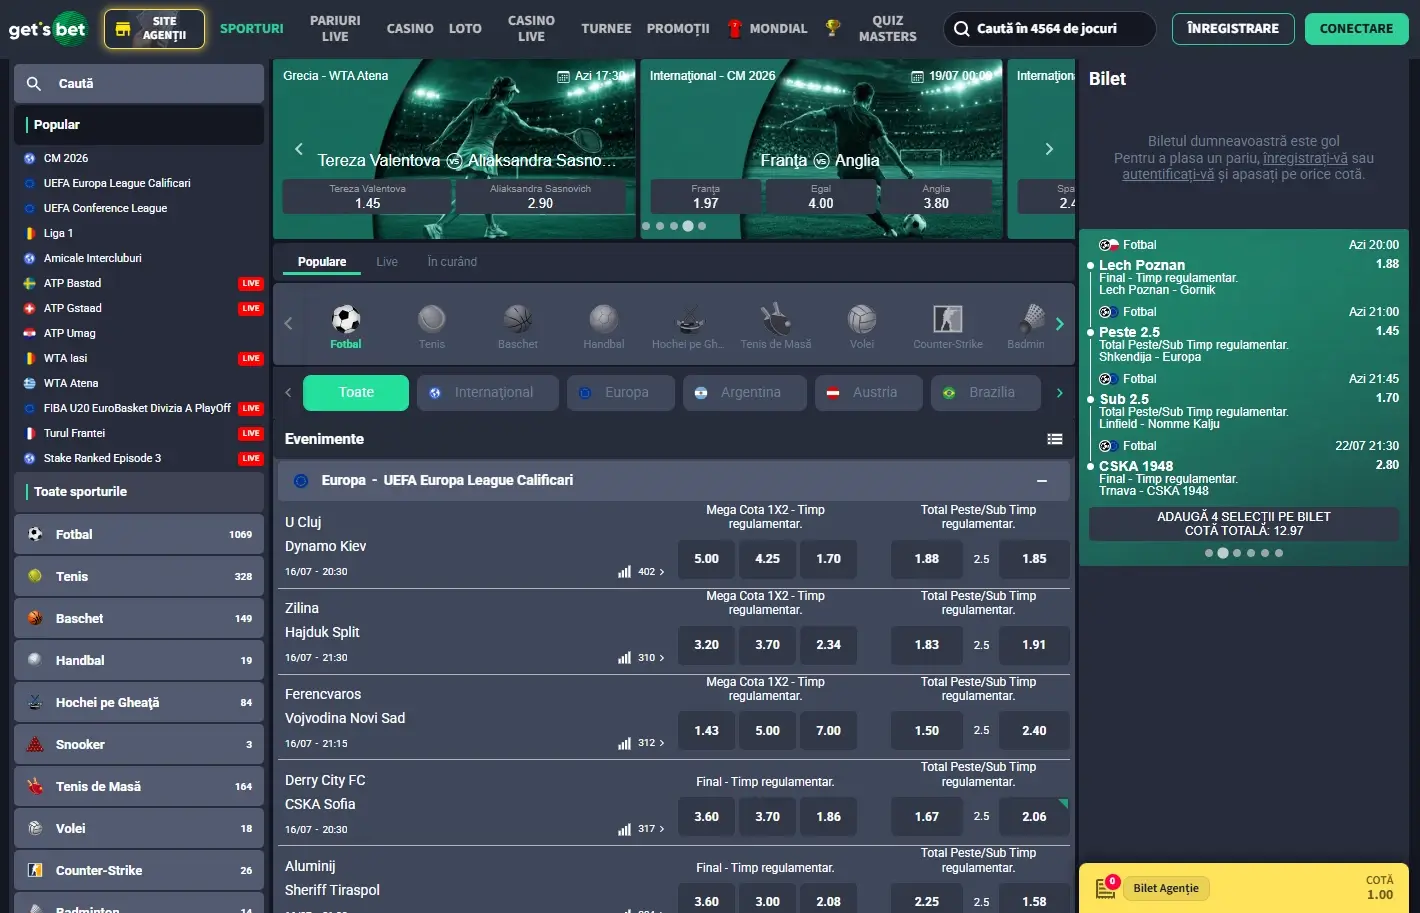Screen dimensions: 1420x913
Task: Open the Pariuri Live menu item
Action: (335, 28)
